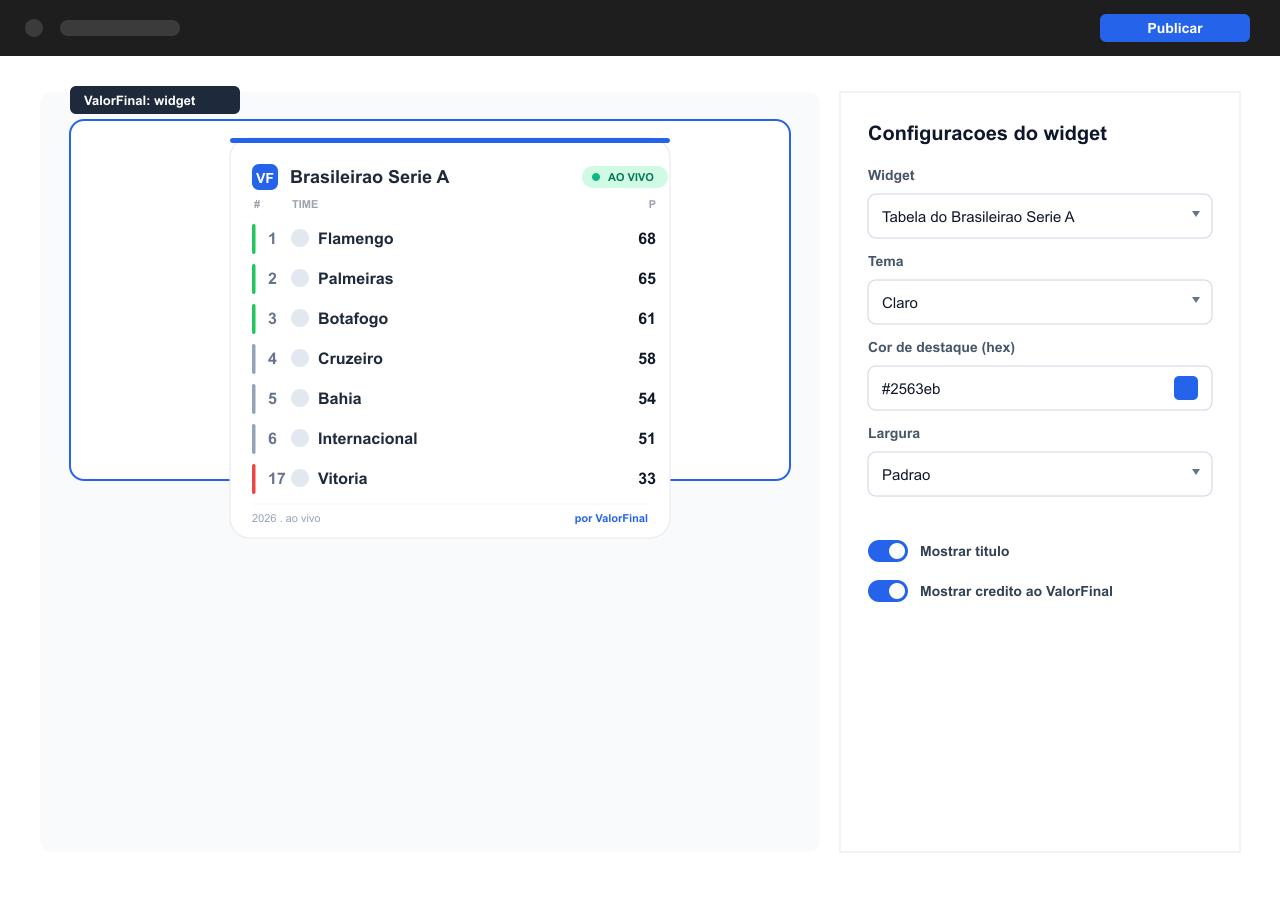Expand the Tema dropdown set to Claro
Screen dimensions: 1280x900
point(1040,302)
